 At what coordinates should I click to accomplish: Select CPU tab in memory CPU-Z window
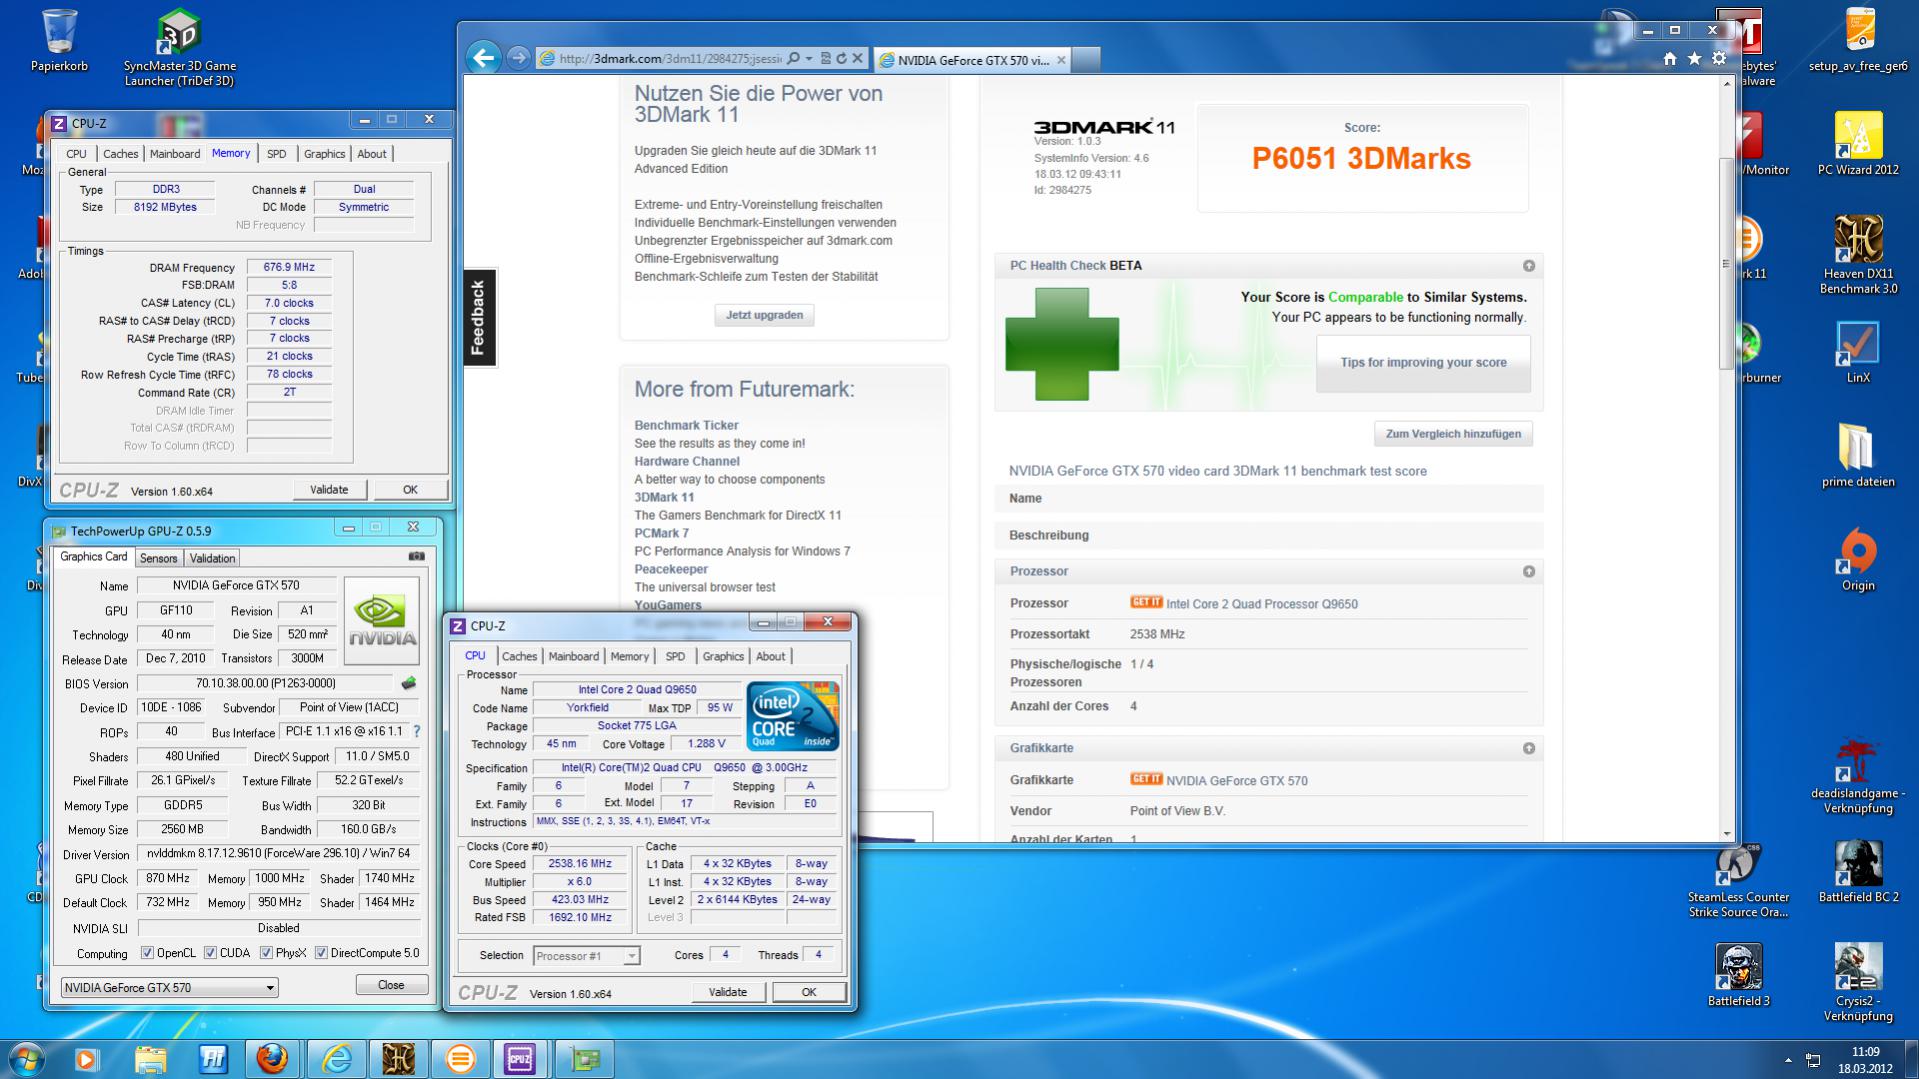(76, 154)
